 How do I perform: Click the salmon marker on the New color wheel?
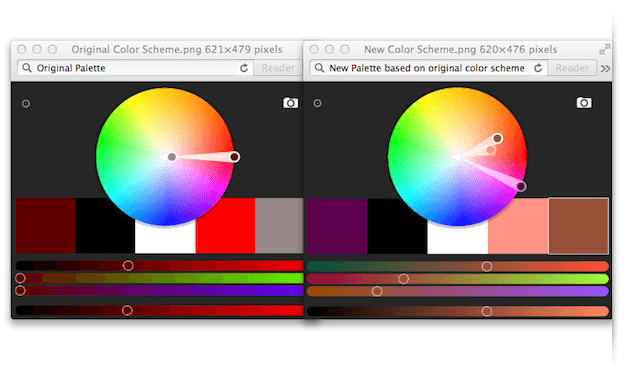coord(491,150)
